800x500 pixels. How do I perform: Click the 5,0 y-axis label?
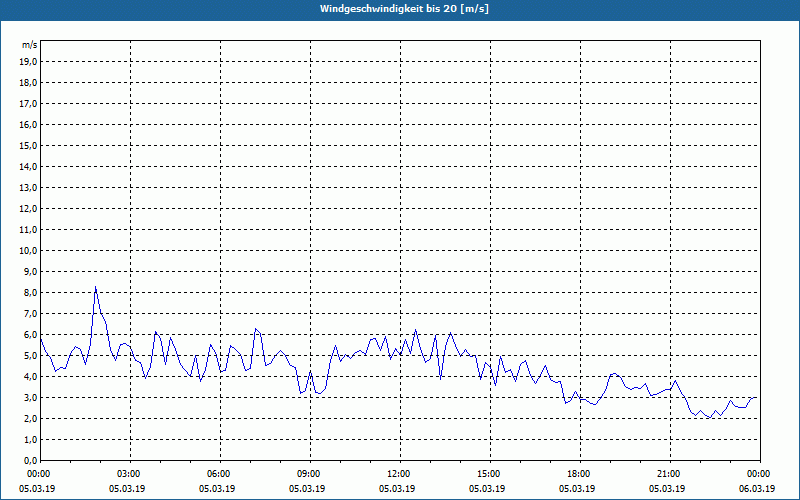[30, 356]
